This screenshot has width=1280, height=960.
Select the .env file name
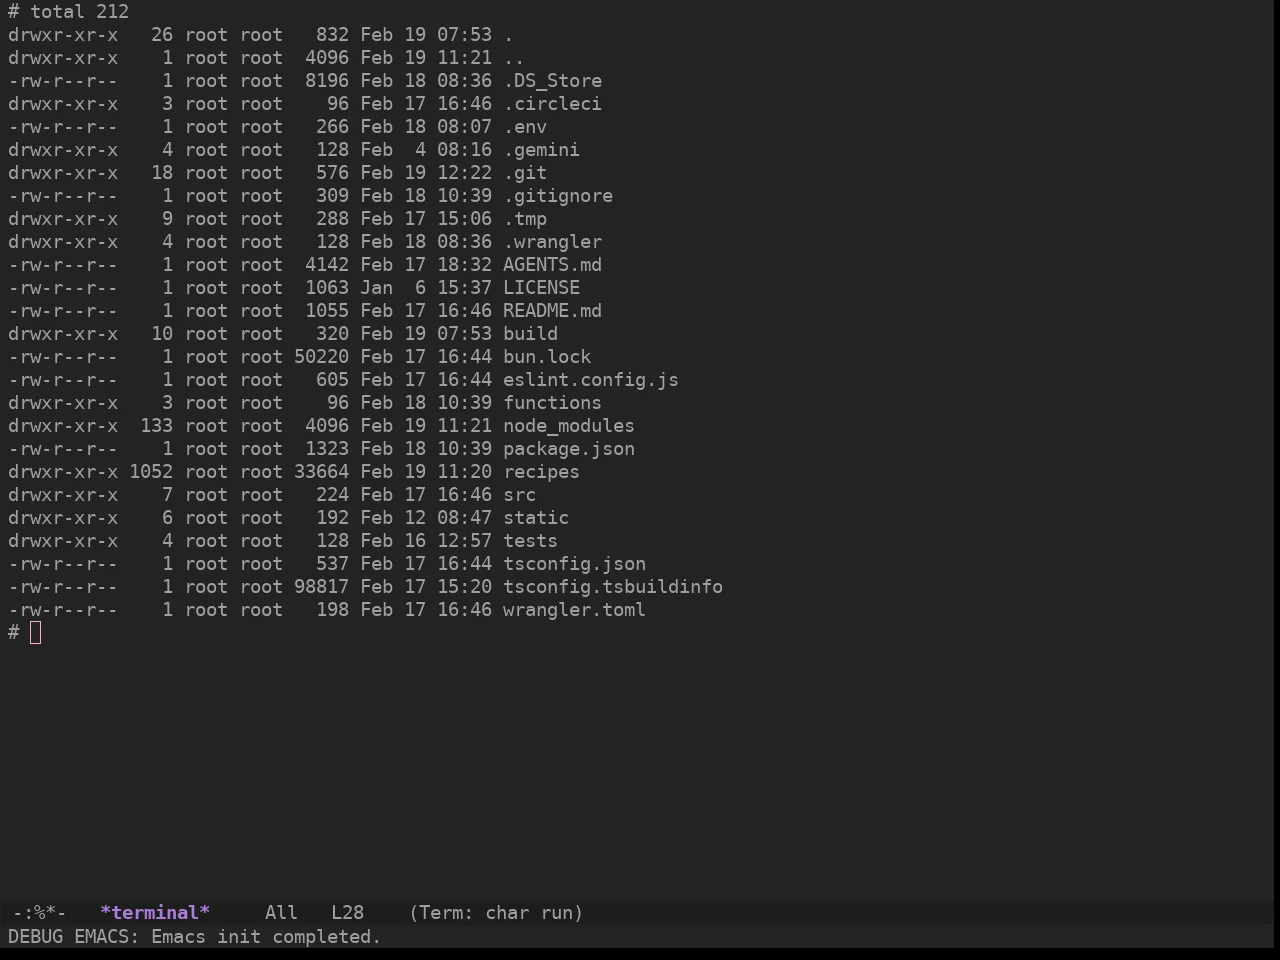click(x=525, y=127)
